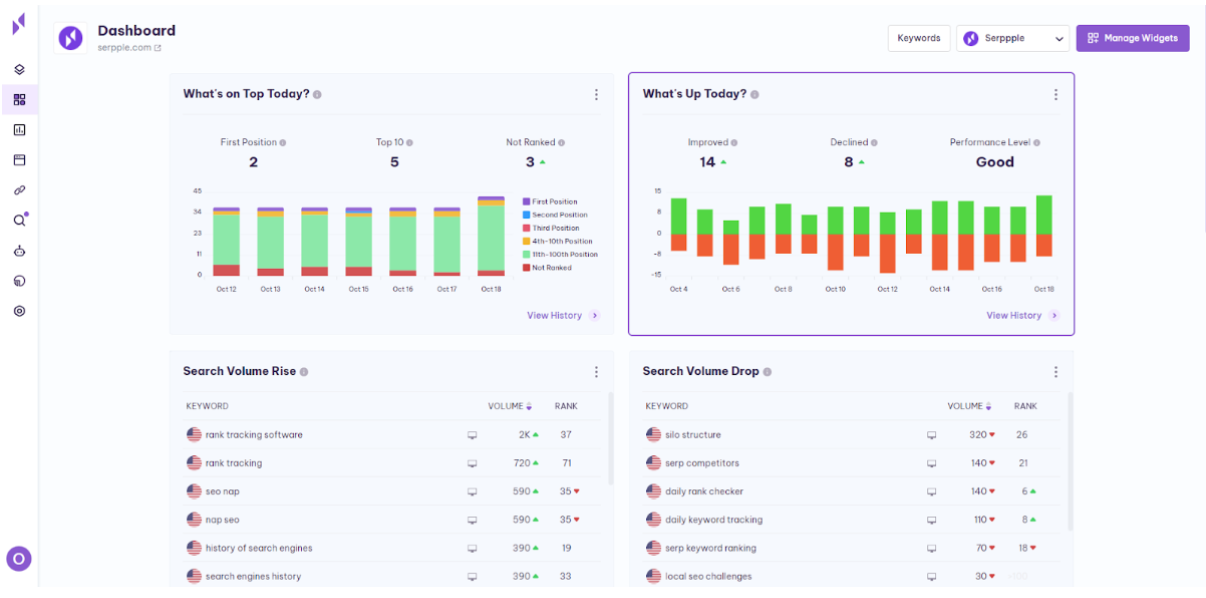Open the browser window sidebar icon
Viewport: 1206px width, 598px height.
(x=19, y=160)
